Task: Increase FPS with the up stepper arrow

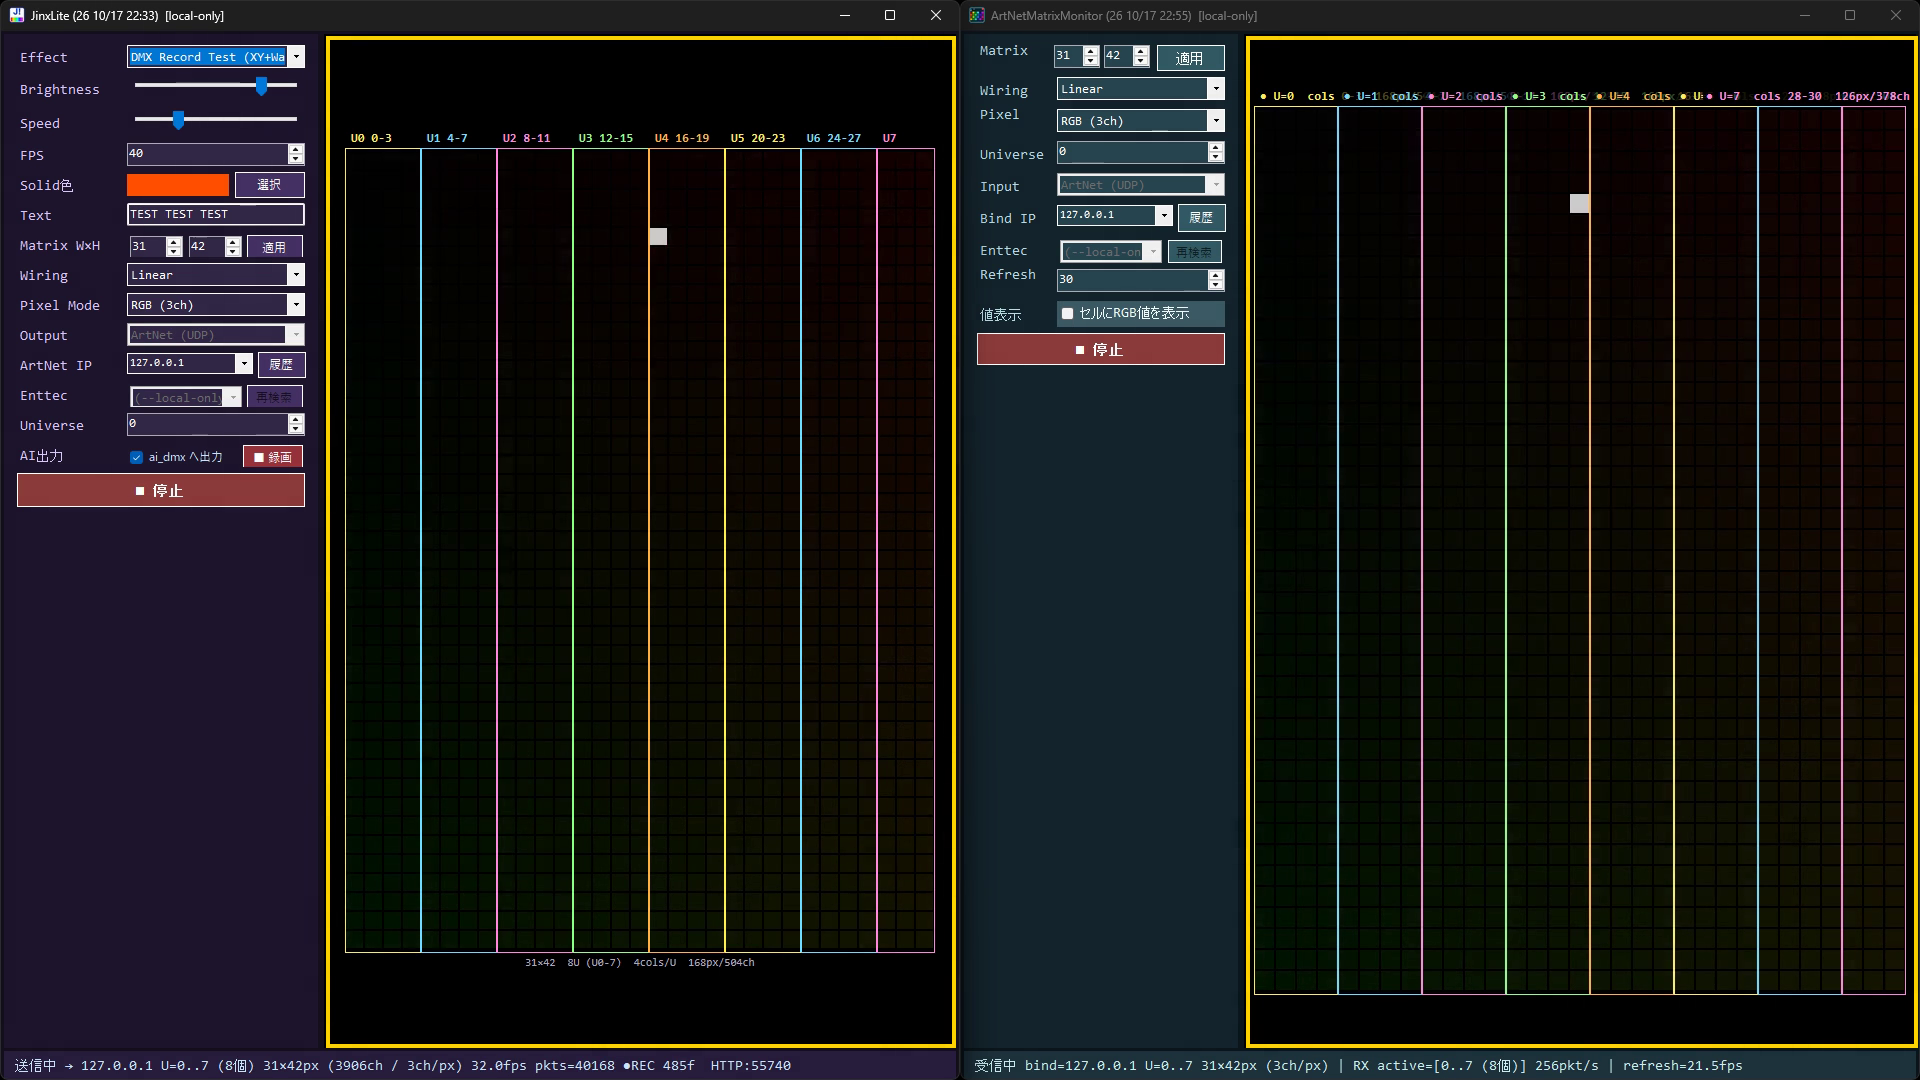Action: coord(295,149)
